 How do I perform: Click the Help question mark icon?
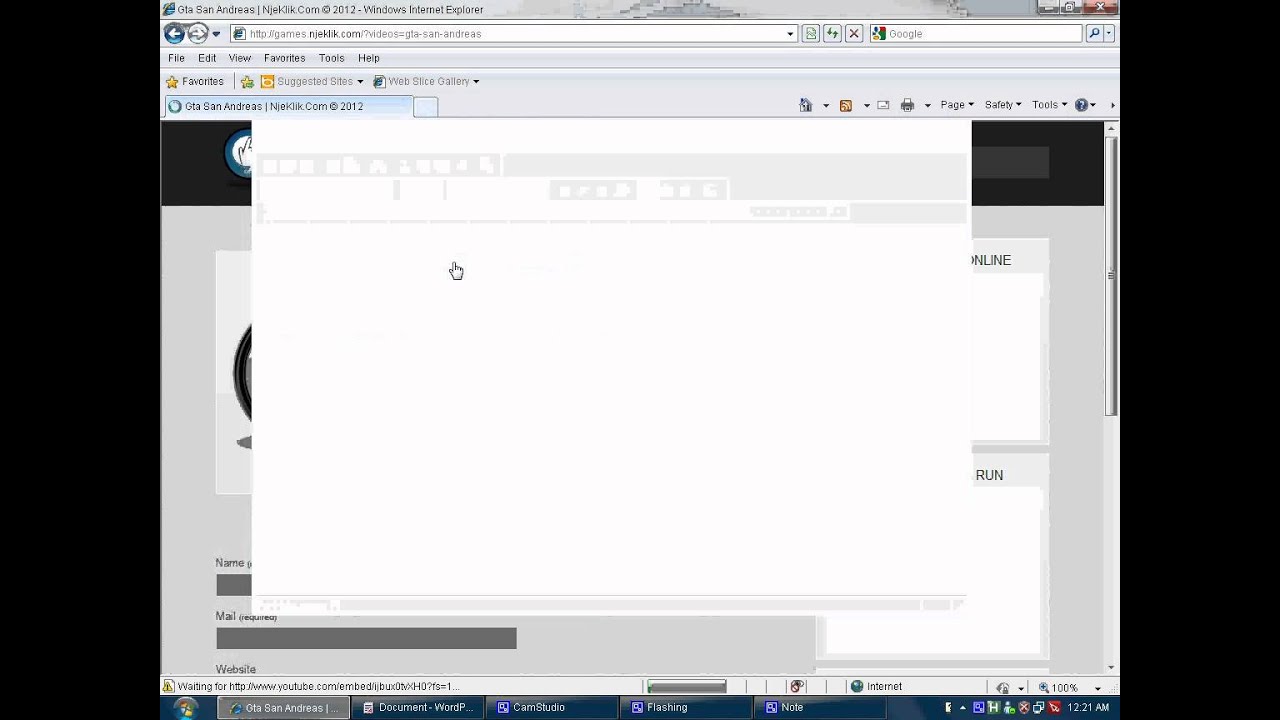[x=1081, y=105]
